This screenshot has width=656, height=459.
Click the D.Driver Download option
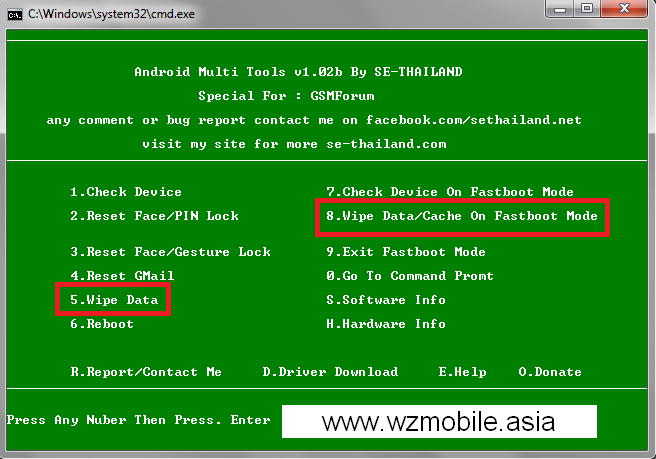click(x=330, y=372)
